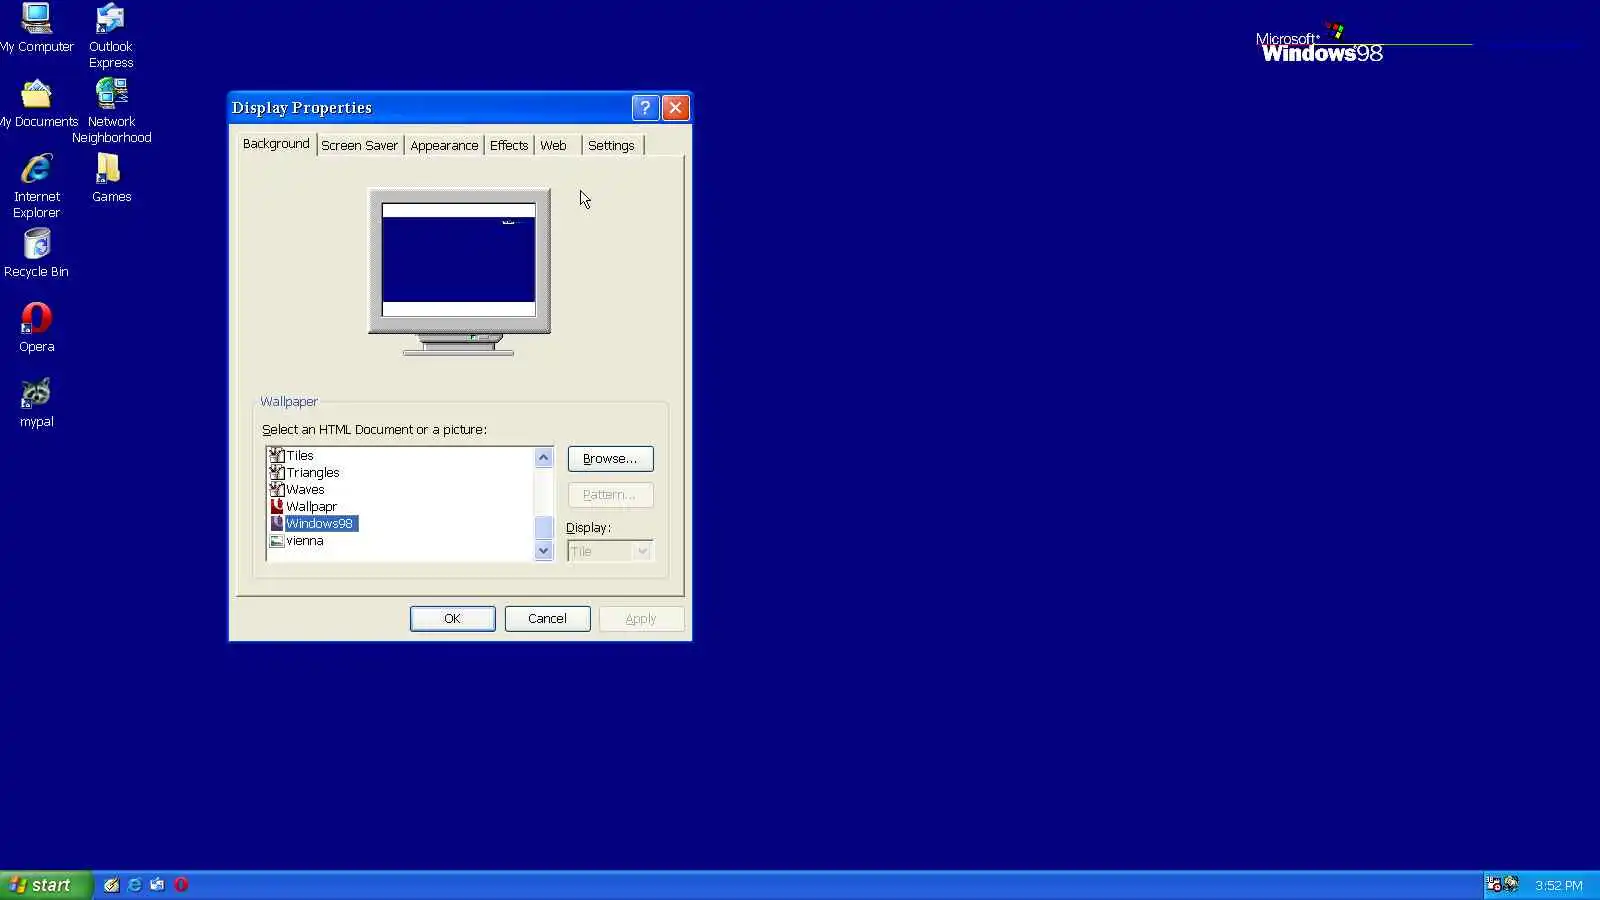Select the Windows98 wallpaper

coord(313,524)
